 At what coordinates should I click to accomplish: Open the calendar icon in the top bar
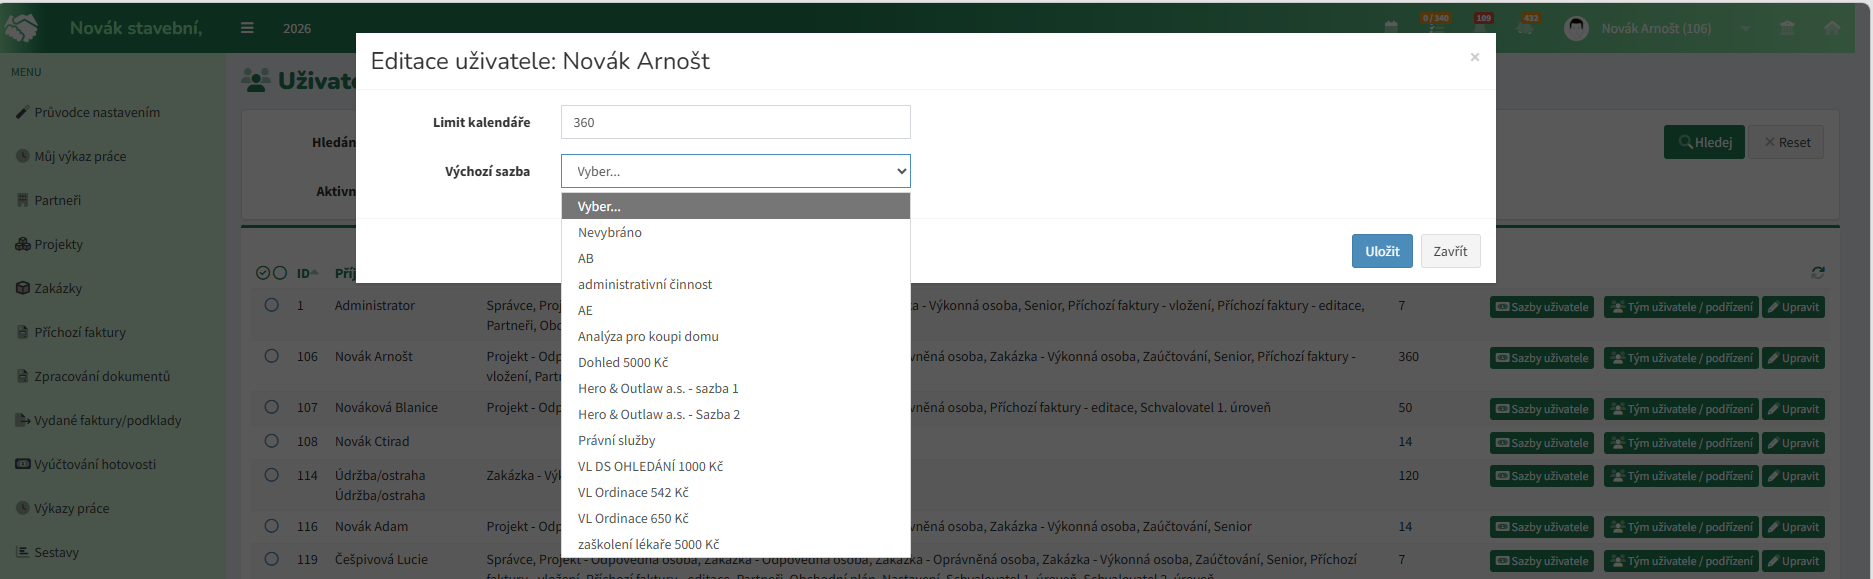[x=1391, y=28]
